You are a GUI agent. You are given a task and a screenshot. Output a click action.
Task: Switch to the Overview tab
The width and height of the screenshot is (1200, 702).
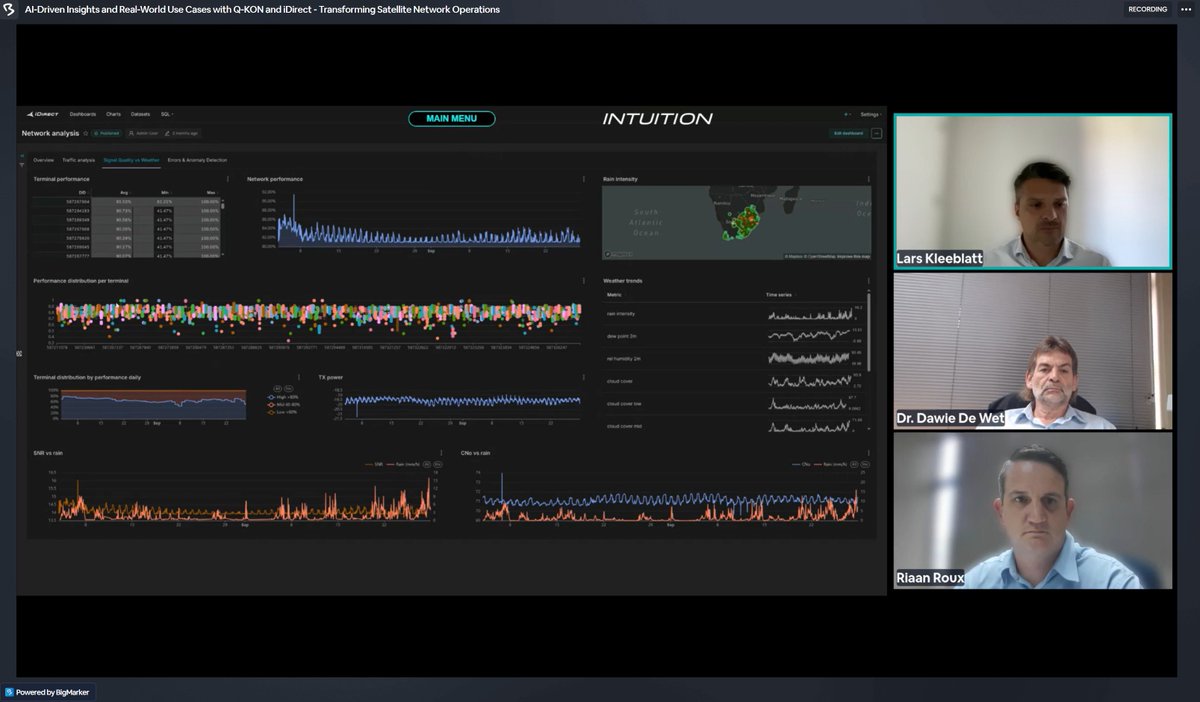(43, 160)
